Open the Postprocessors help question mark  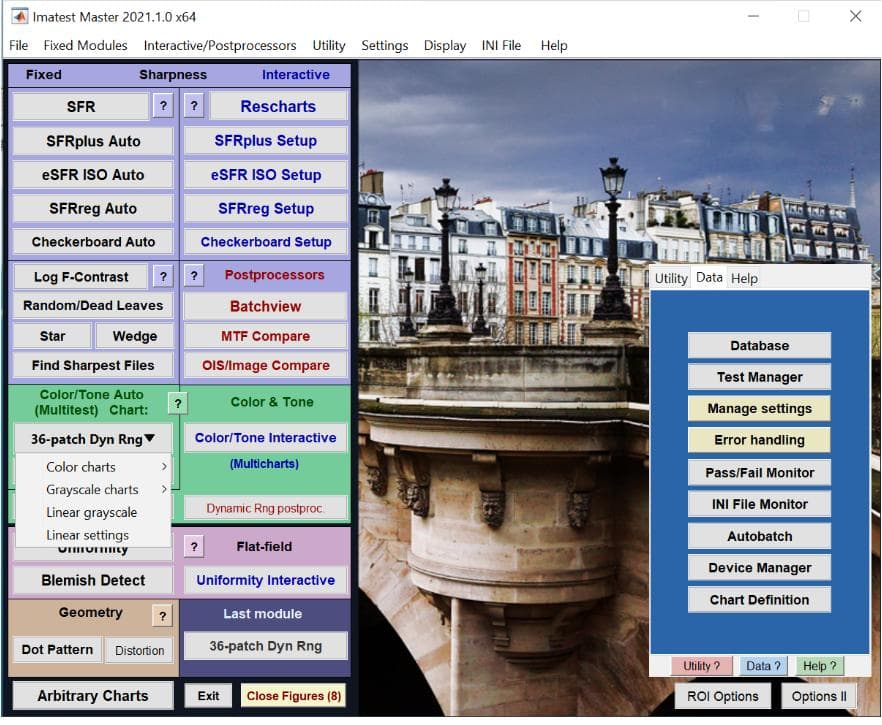click(x=194, y=276)
